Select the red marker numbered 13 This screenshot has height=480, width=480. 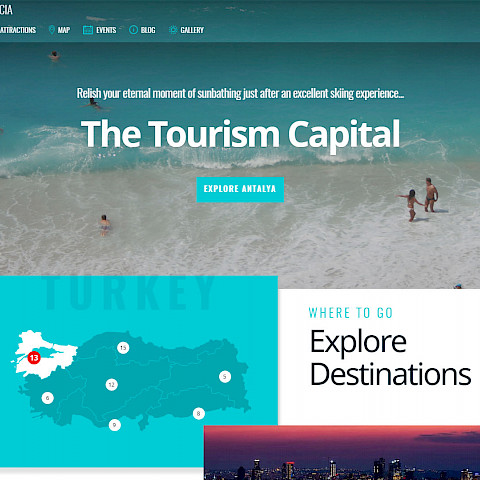click(x=34, y=358)
